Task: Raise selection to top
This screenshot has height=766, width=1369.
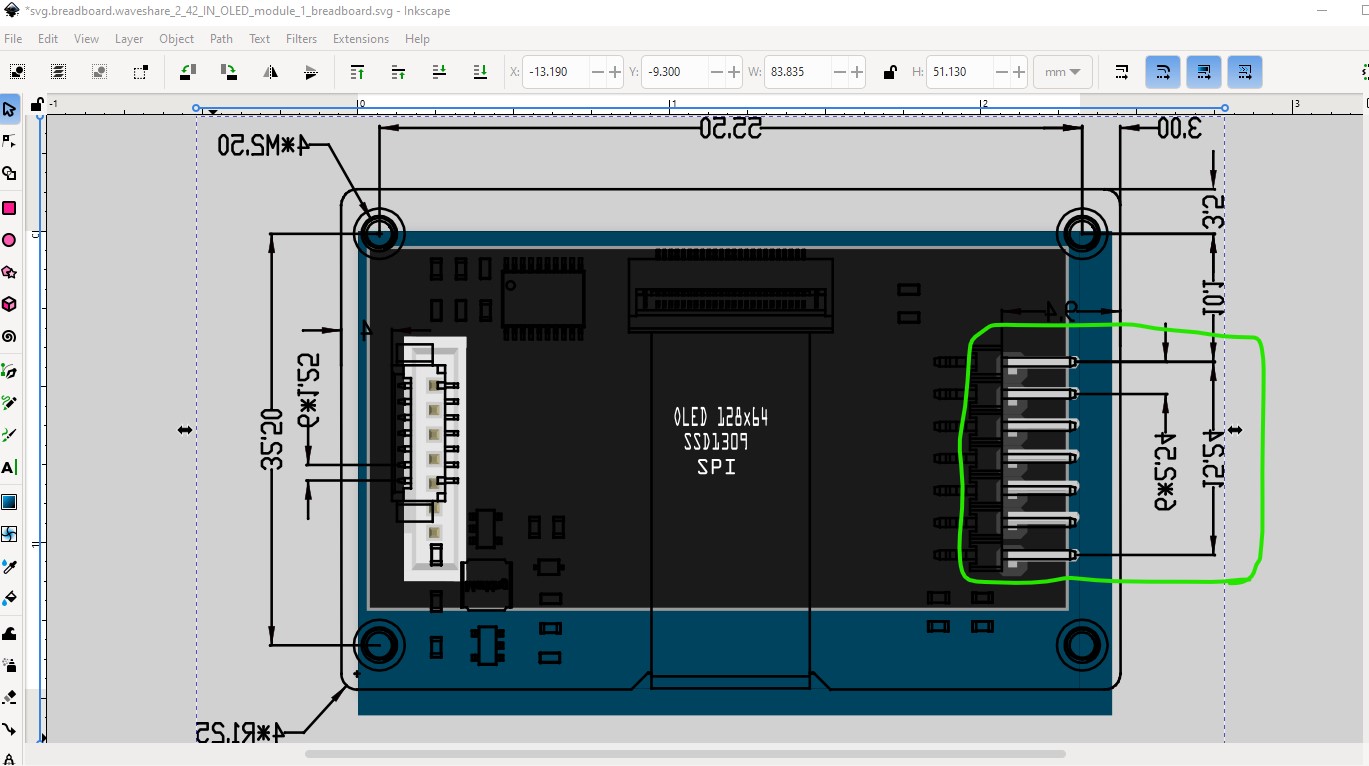Action: coord(357,72)
